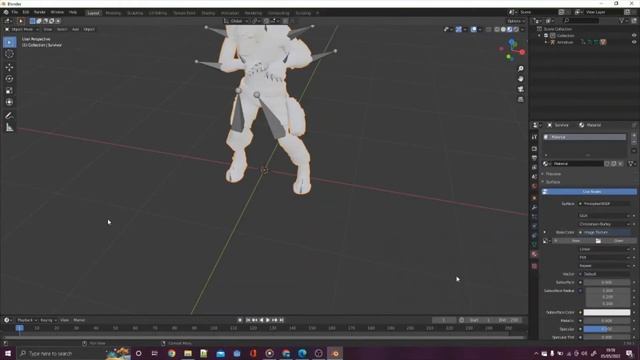Click the Specular slider
Image resolution: width=640 pixels, height=360 pixels.
tap(607, 329)
